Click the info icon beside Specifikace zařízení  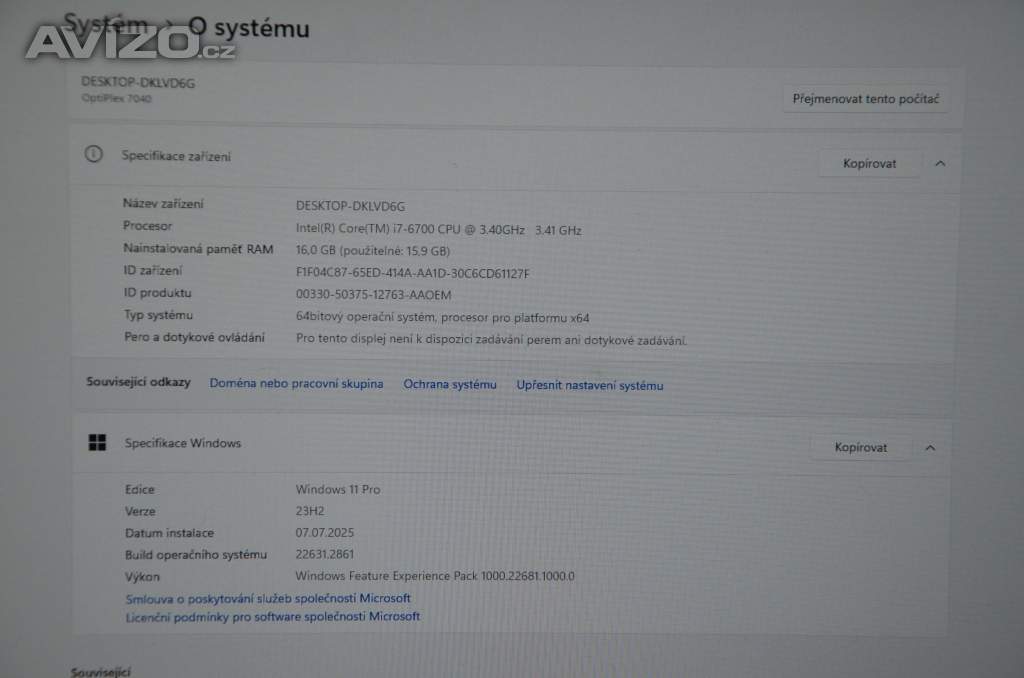[x=93, y=154]
